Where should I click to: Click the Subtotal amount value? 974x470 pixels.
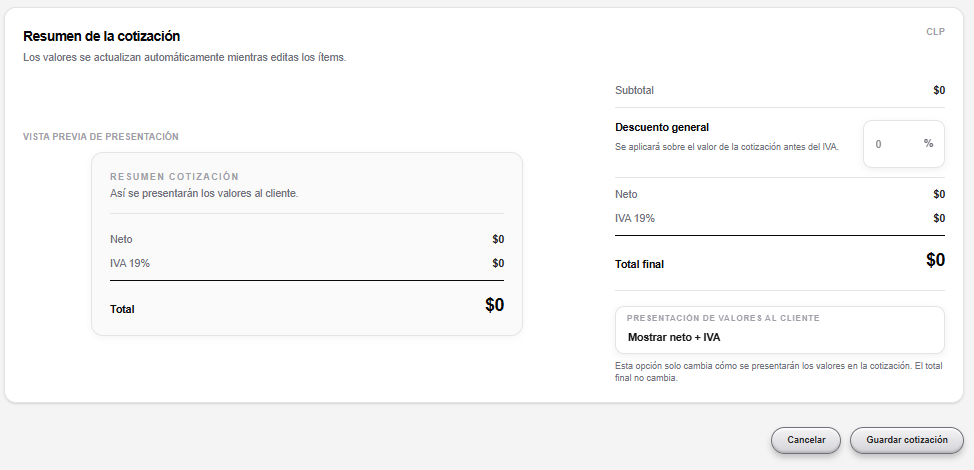(939, 91)
